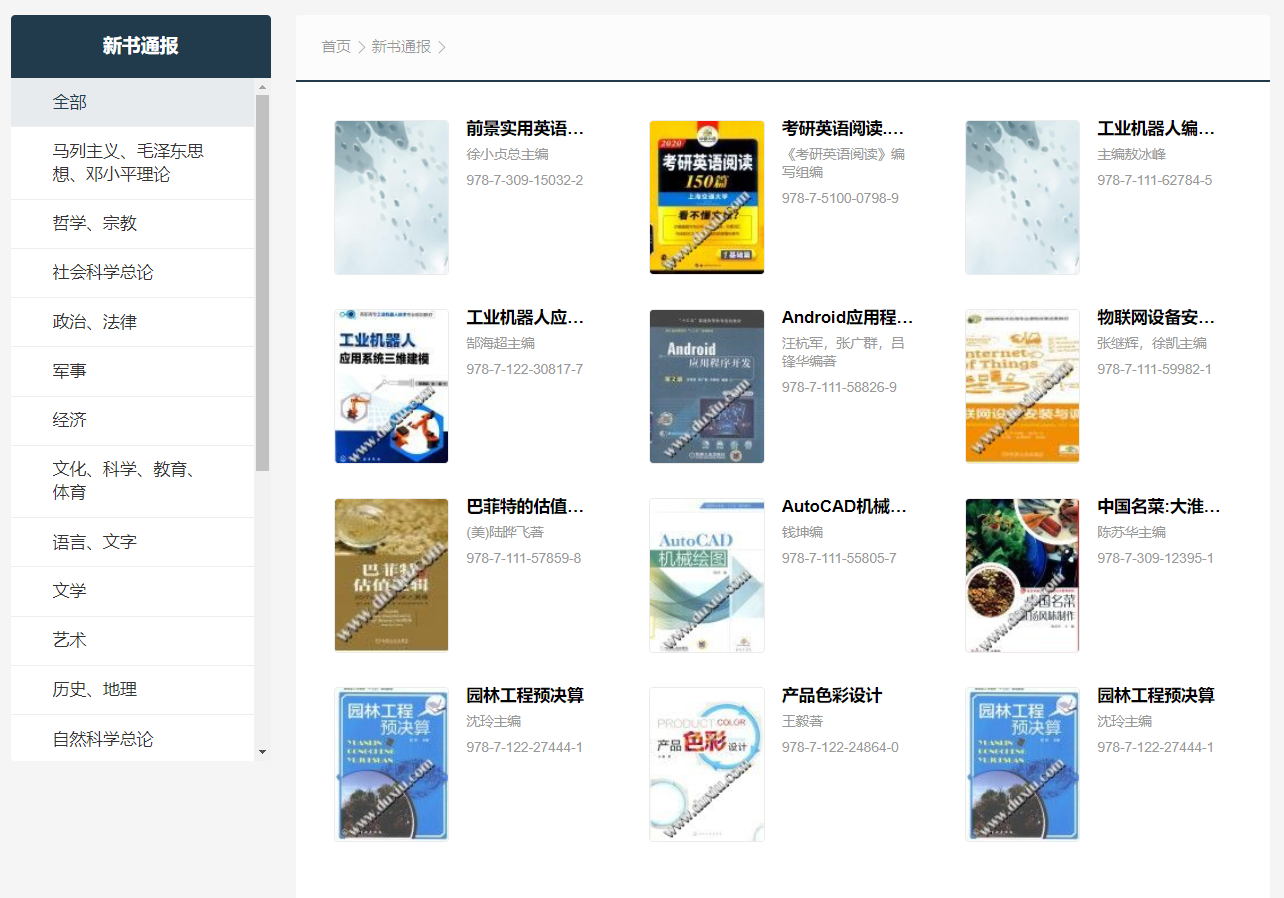Image resolution: width=1284 pixels, height=898 pixels.
Task: Select the 文学 sidebar category
Action: click(x=70, y=590)
